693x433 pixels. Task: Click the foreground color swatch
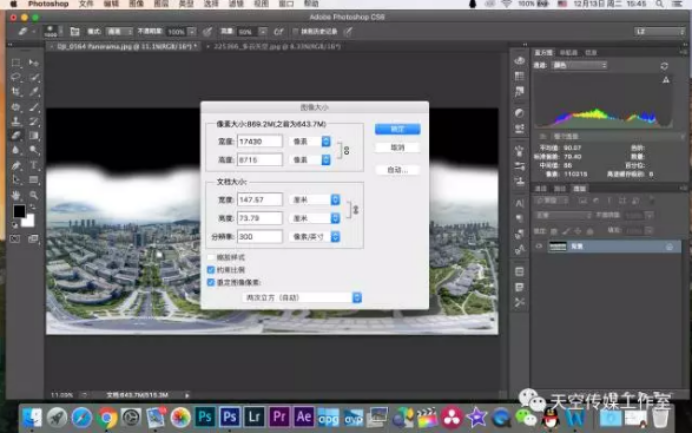coord(19,211)
